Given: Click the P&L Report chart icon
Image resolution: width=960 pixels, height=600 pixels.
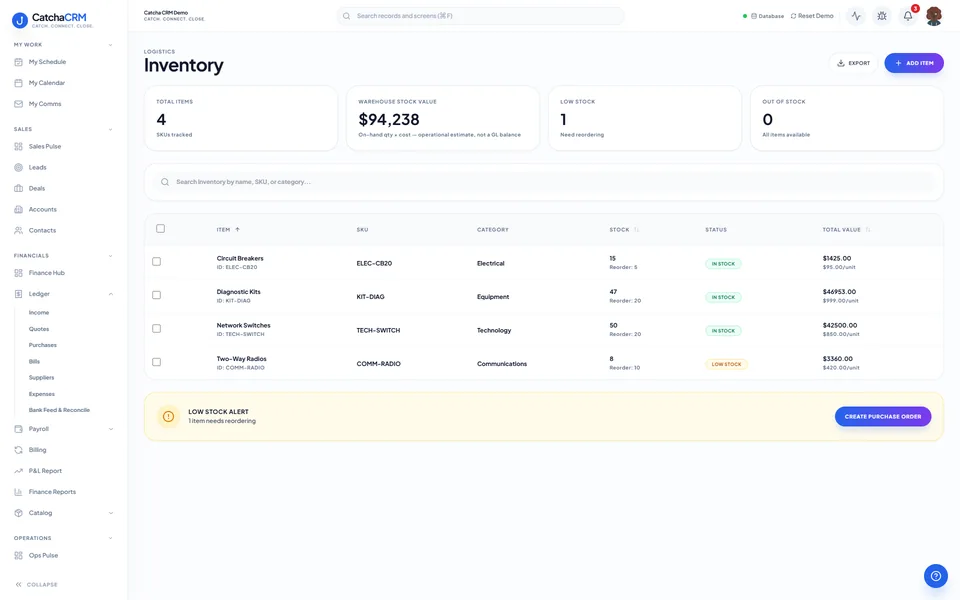Looking at the screenshot, I should tap(18, 471).
